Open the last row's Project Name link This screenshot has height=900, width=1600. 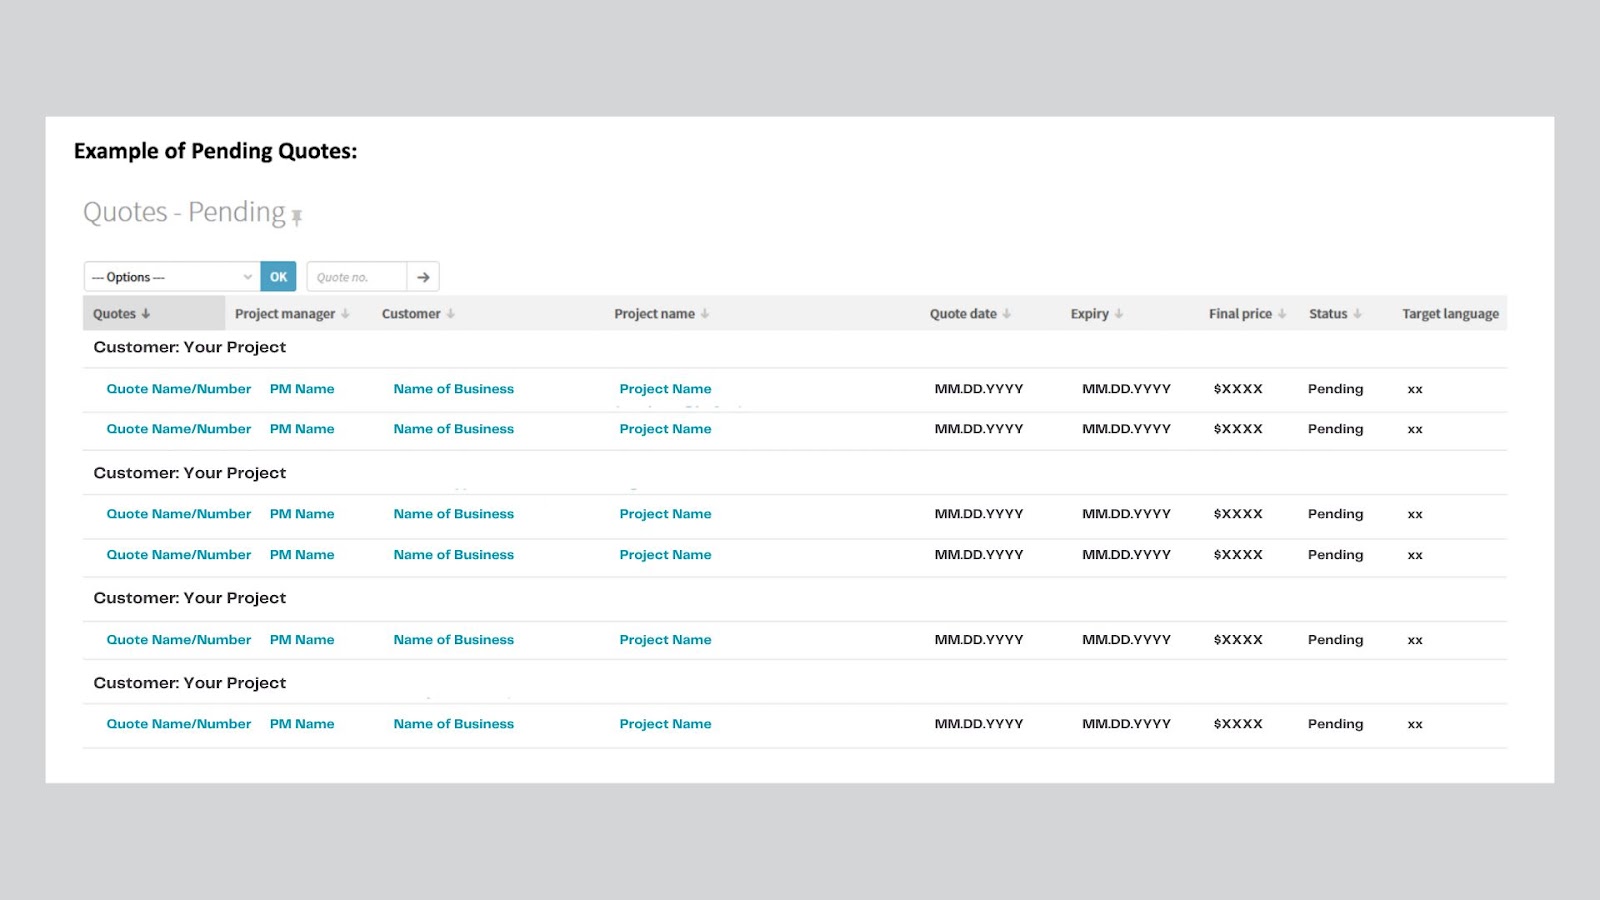pos(665,724)
